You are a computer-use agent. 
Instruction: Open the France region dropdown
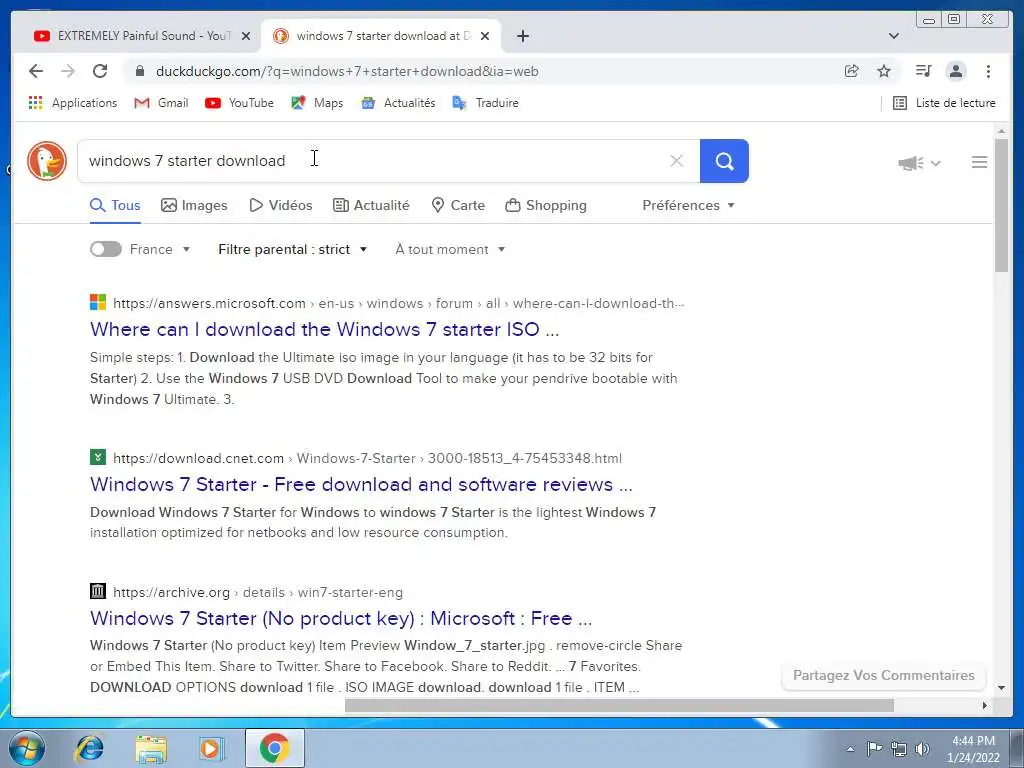[160, 249]
